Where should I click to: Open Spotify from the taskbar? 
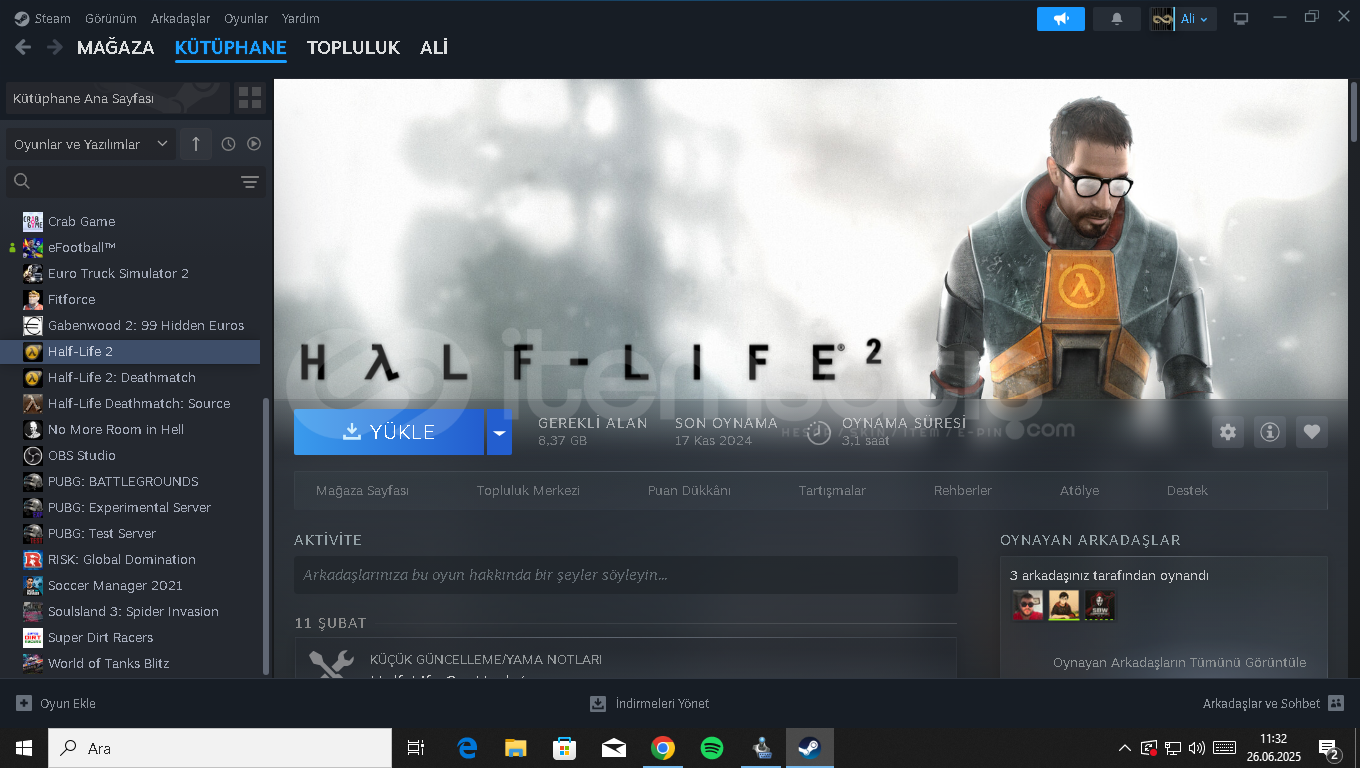(x=712, y=748)
